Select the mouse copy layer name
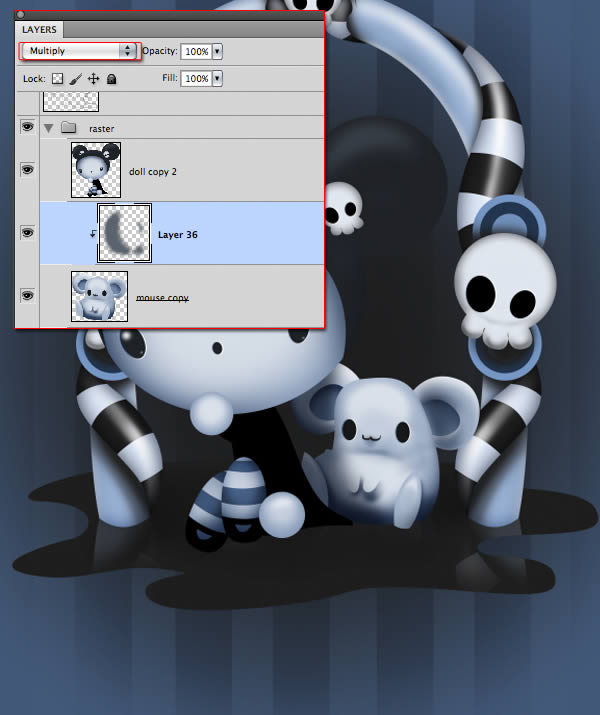 (x=162, y=298)
